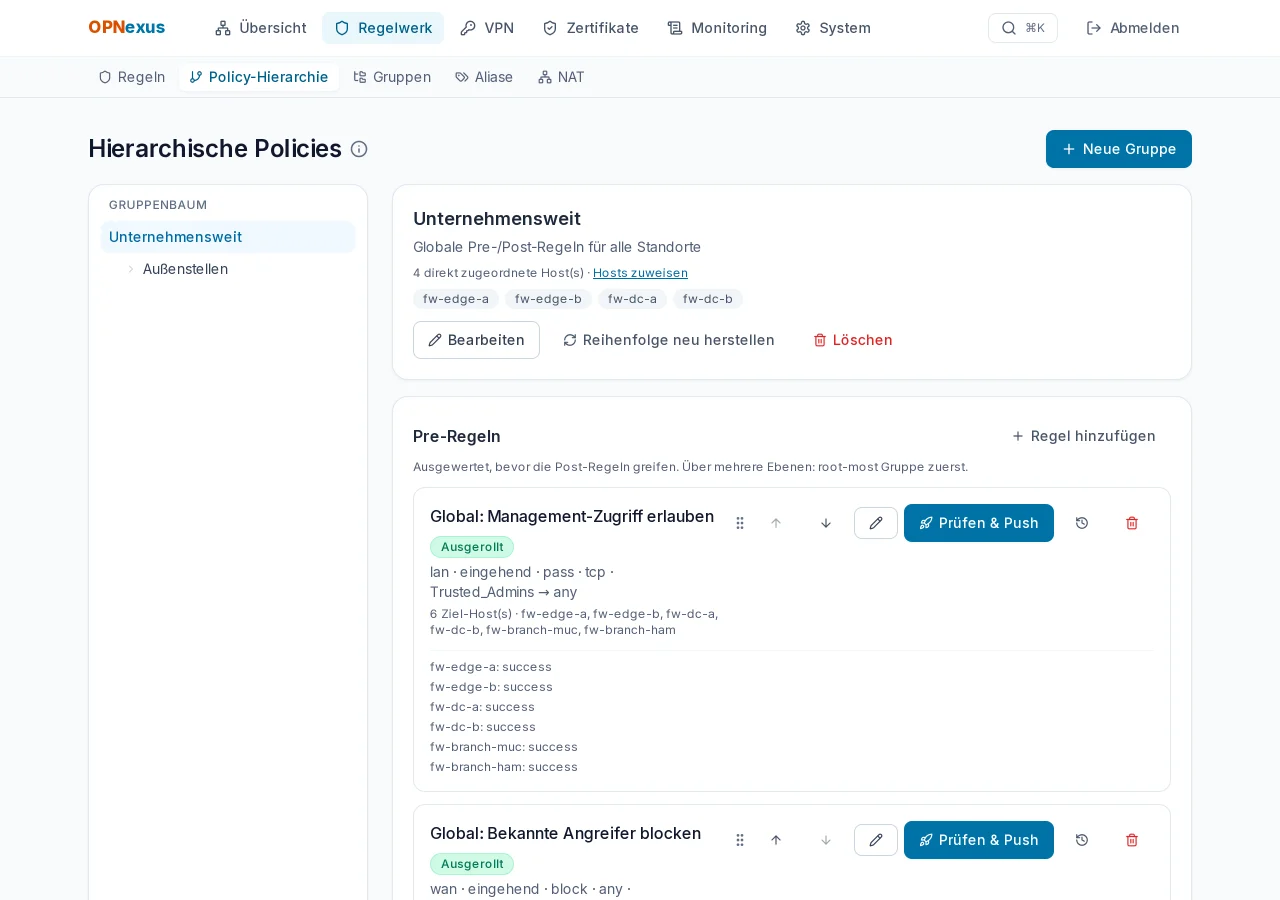Edit the Management-Zugriff erlauben rule
1280x900 pixels.
point(876,523)
